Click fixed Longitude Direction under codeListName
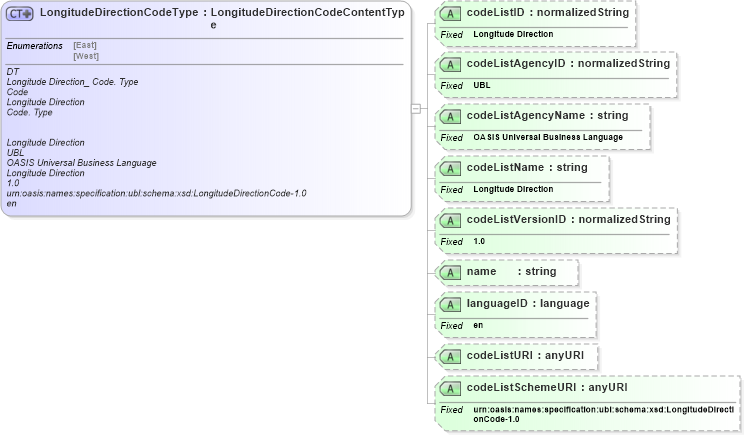Image resolution: width=745 pixels, height=435 pixels. [x=513, y=189]
